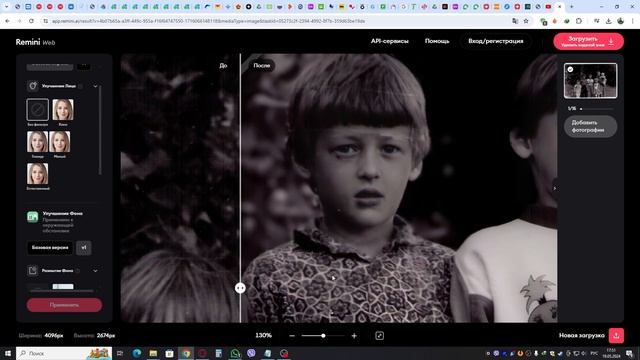Open the translate page icon in address bar
640x360 pixels.
point(515,21)
